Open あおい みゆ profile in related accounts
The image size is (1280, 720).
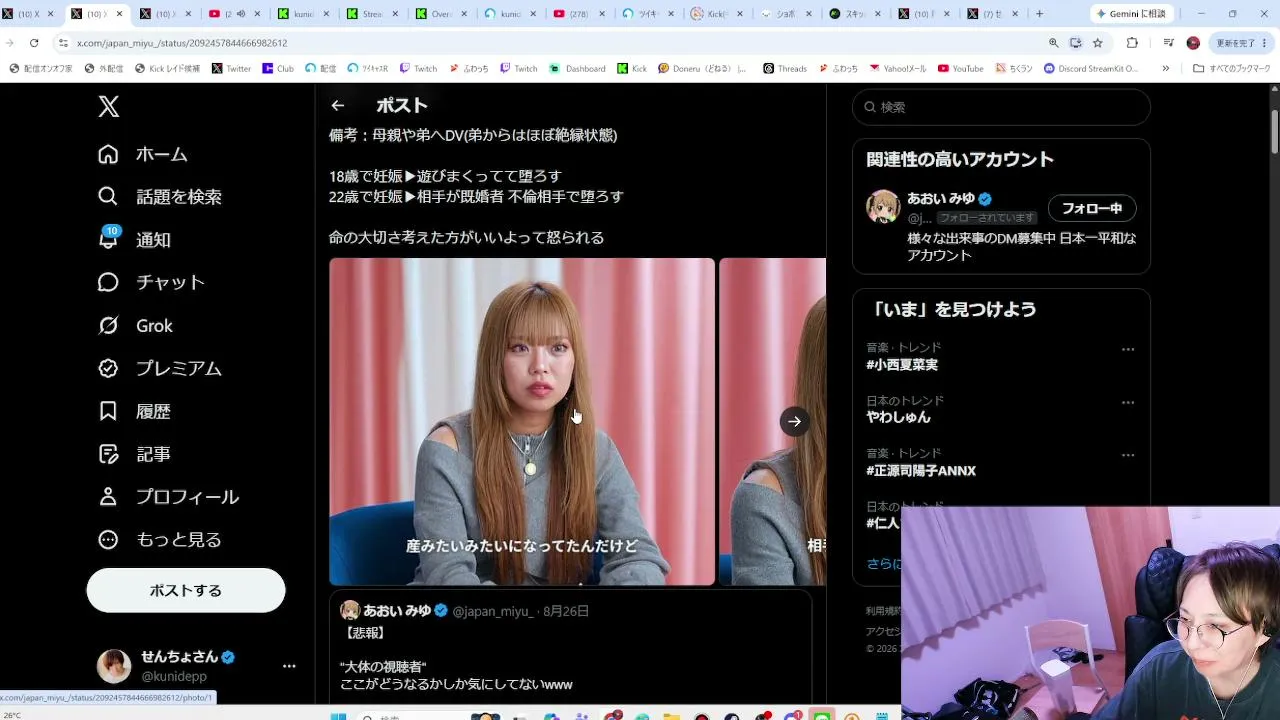[x=940, y=198]
